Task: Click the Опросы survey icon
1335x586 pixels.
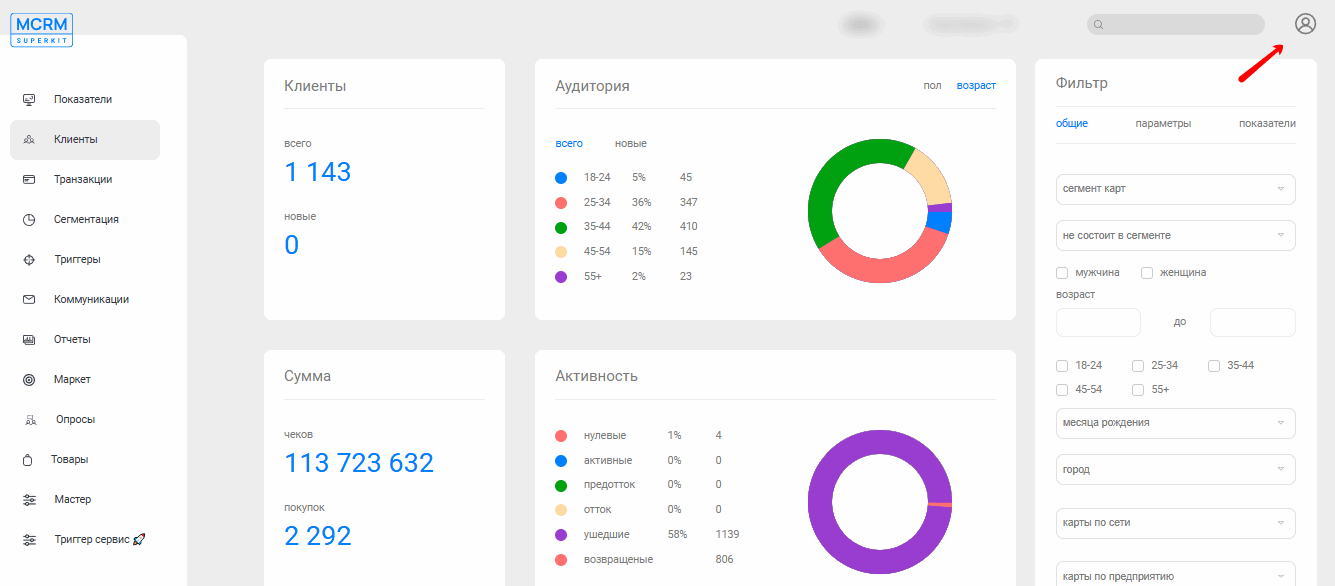Action: [x=31, y=420]
